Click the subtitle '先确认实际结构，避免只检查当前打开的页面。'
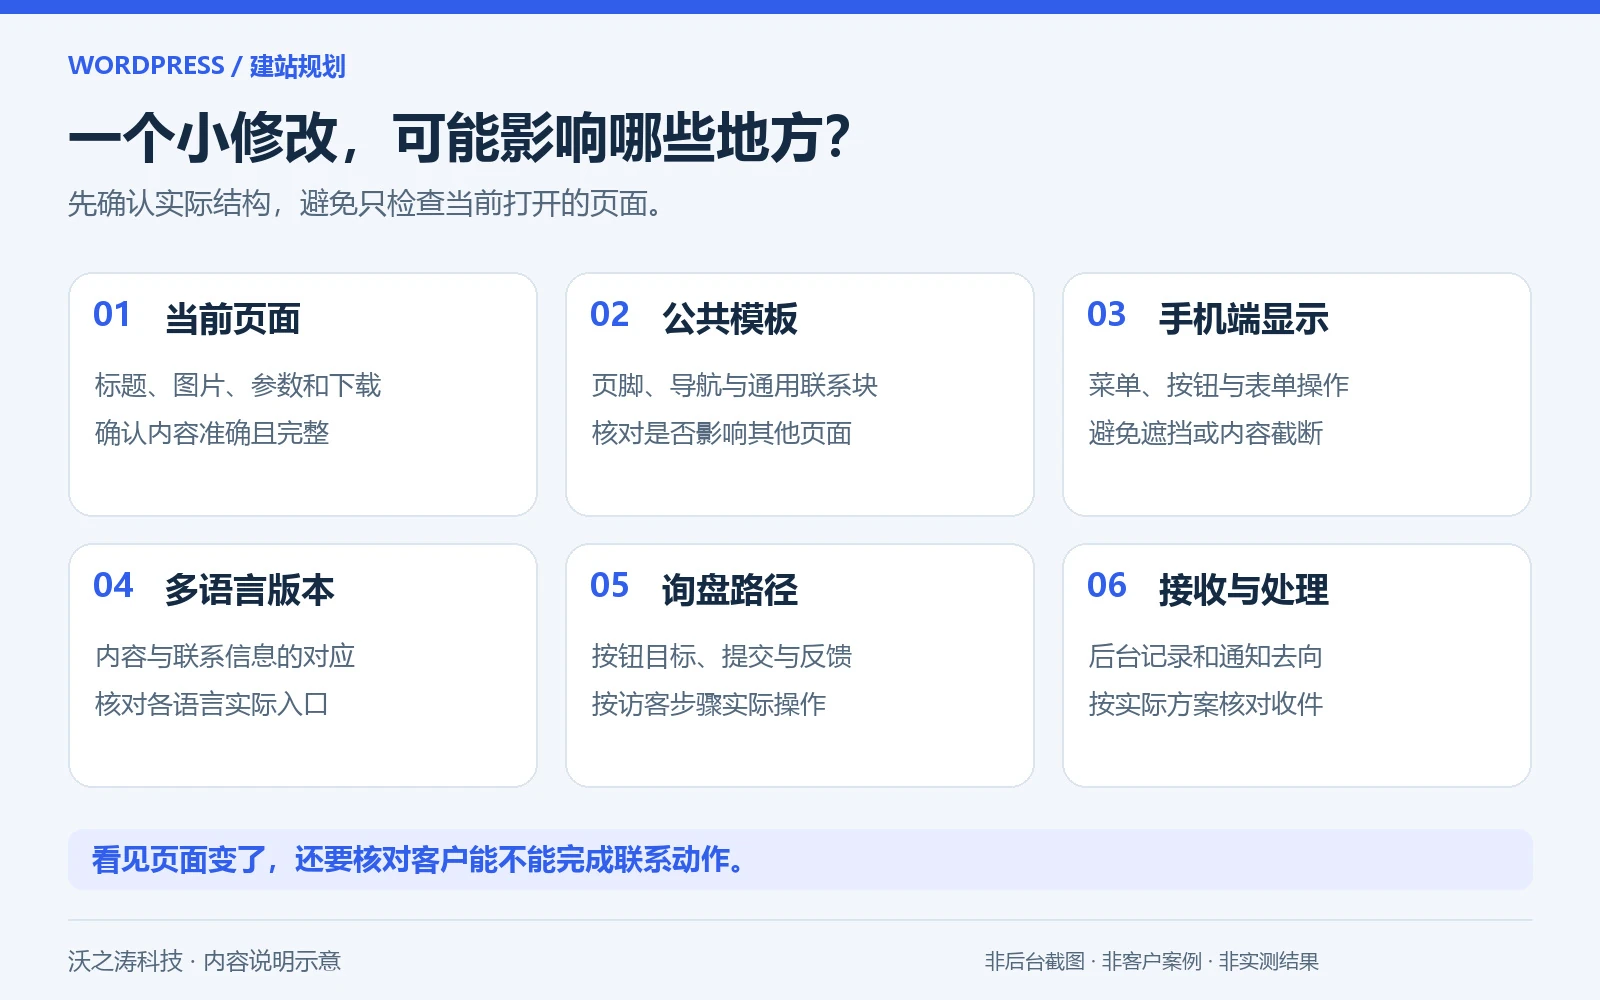1600x1000 pixels. pos(365,204)
